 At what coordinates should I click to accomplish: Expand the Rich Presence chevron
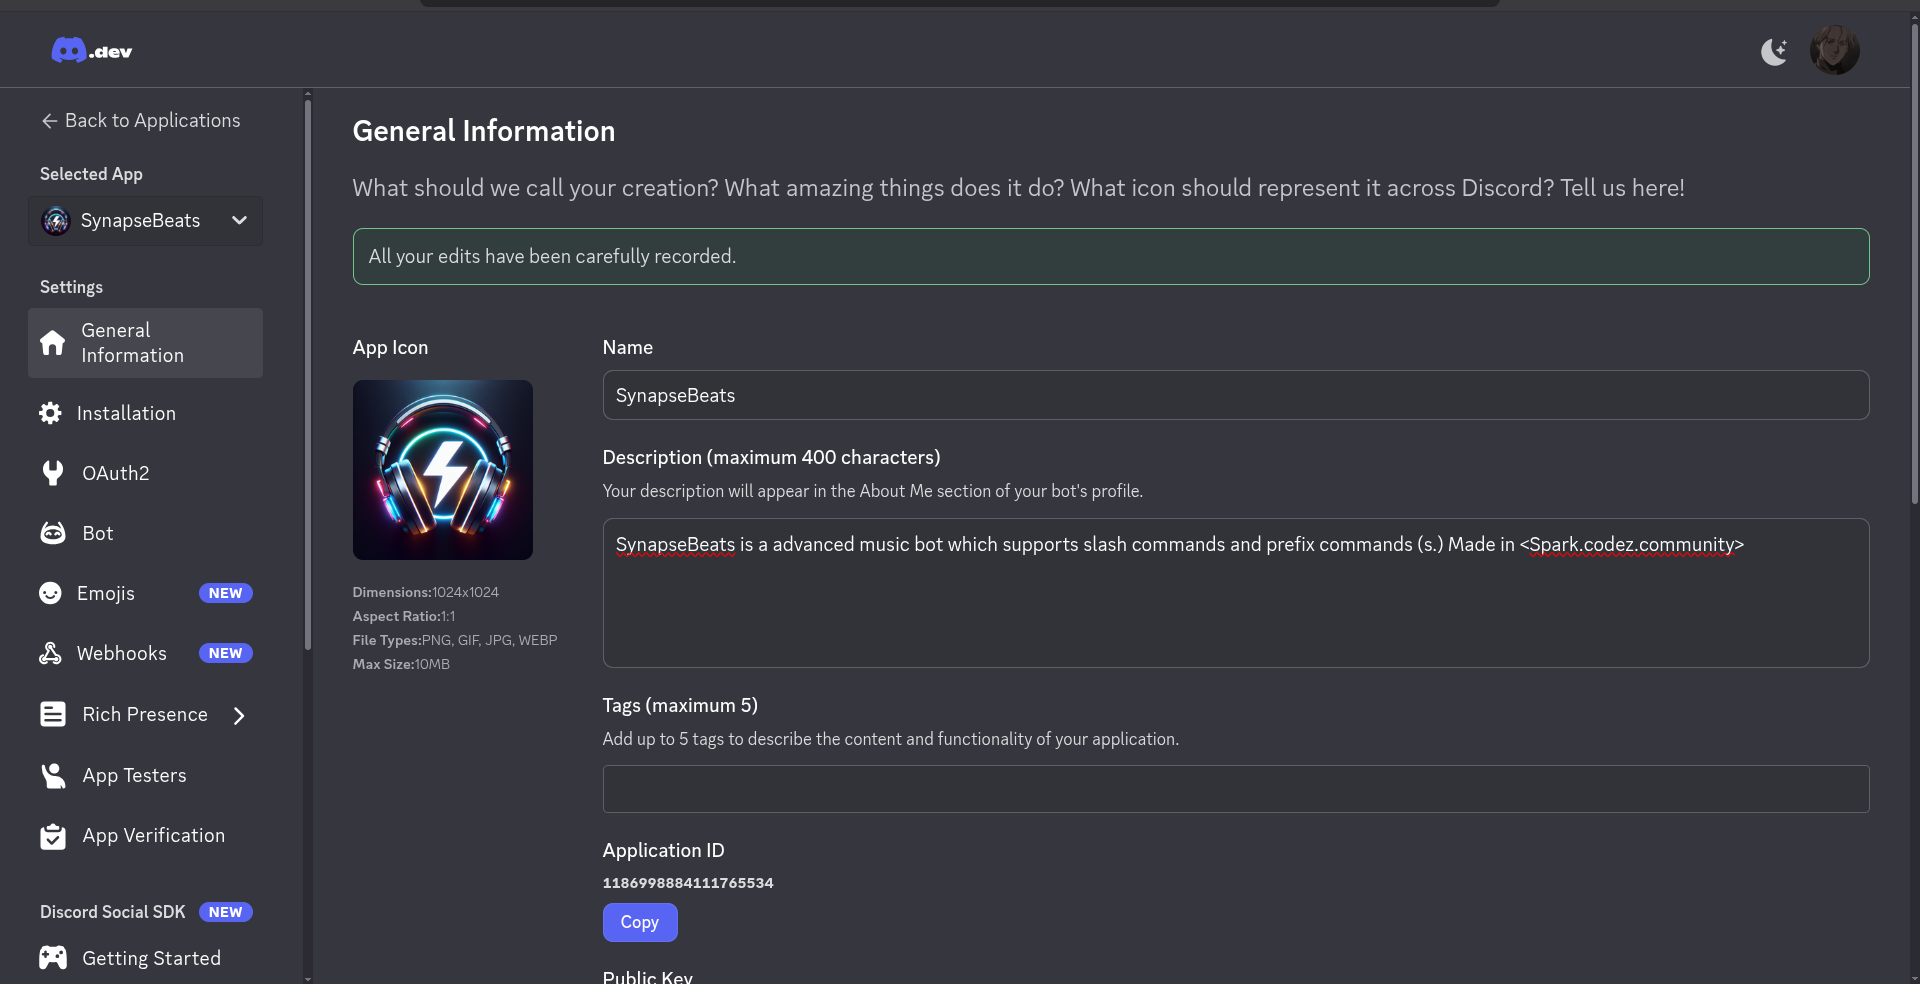tap(239, 715)
